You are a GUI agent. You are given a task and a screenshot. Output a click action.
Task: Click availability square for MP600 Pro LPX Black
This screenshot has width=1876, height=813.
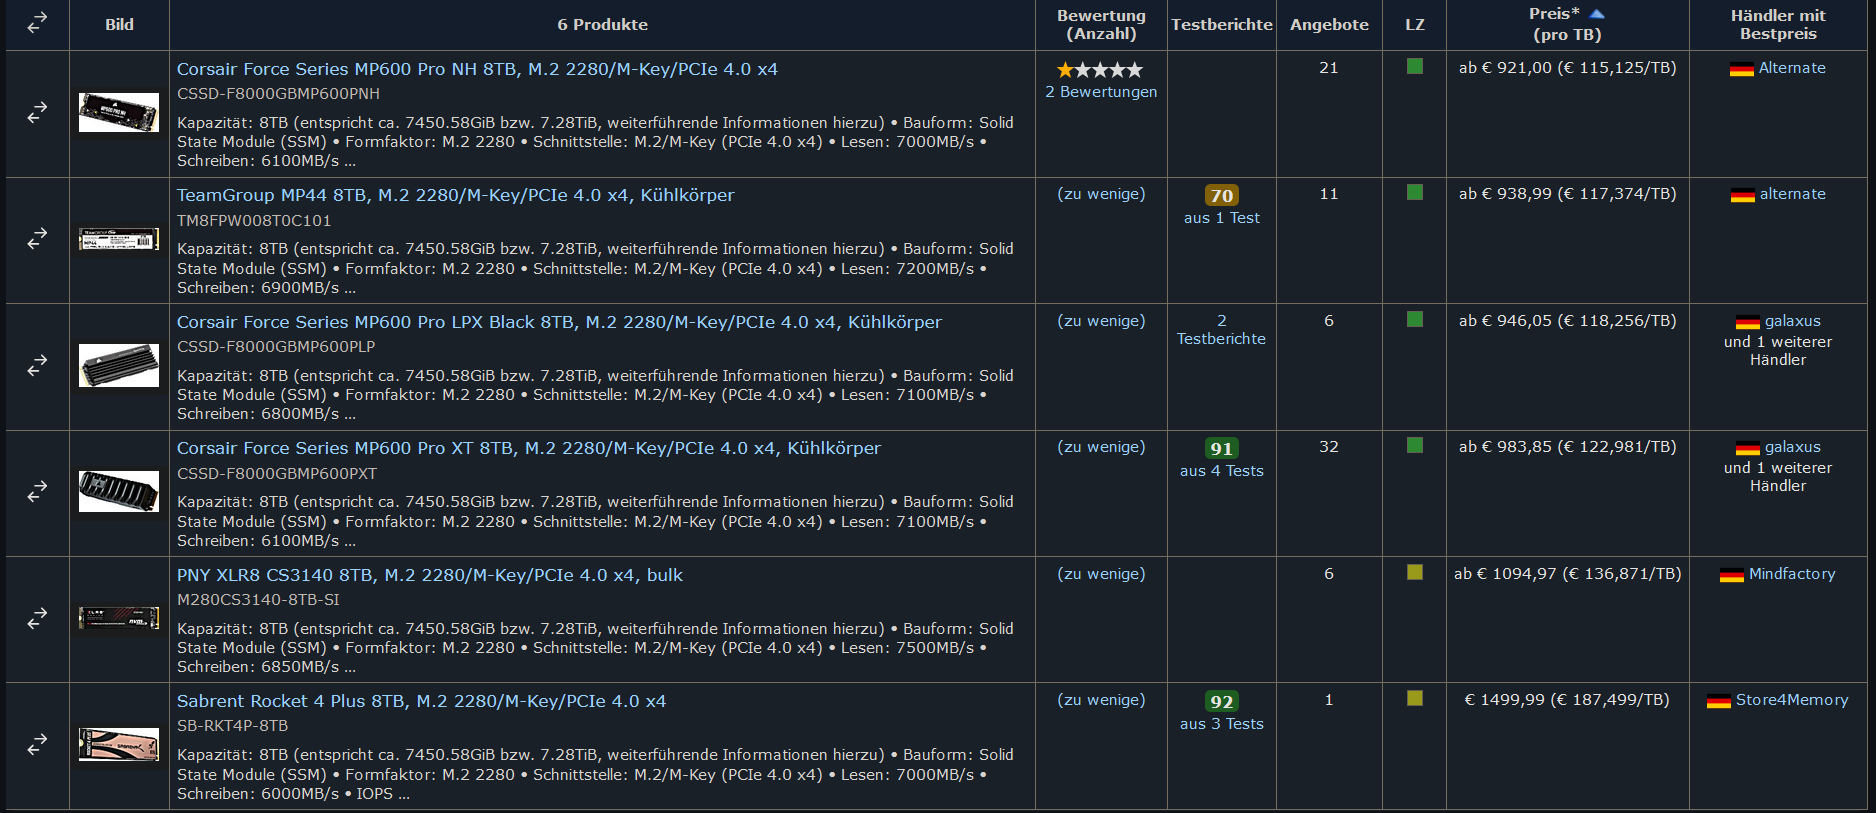click(x=1414, y=319)
